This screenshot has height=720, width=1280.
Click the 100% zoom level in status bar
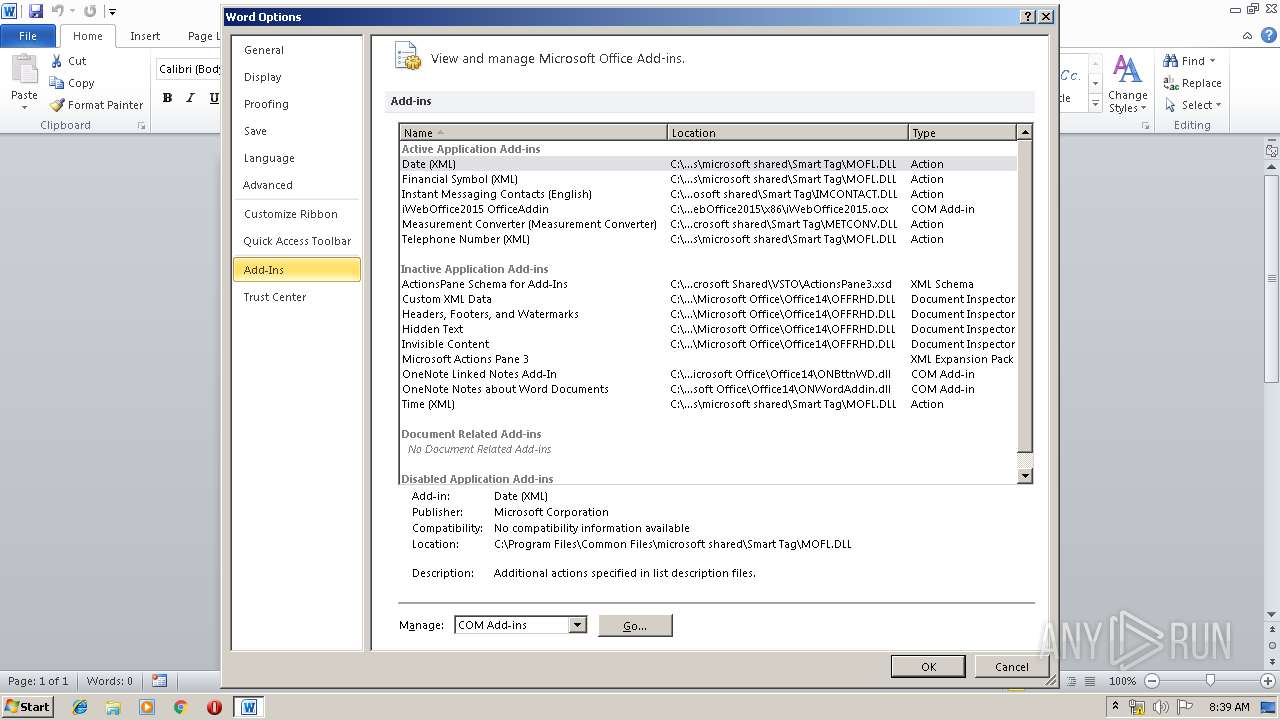click(x=1123, y=681)
